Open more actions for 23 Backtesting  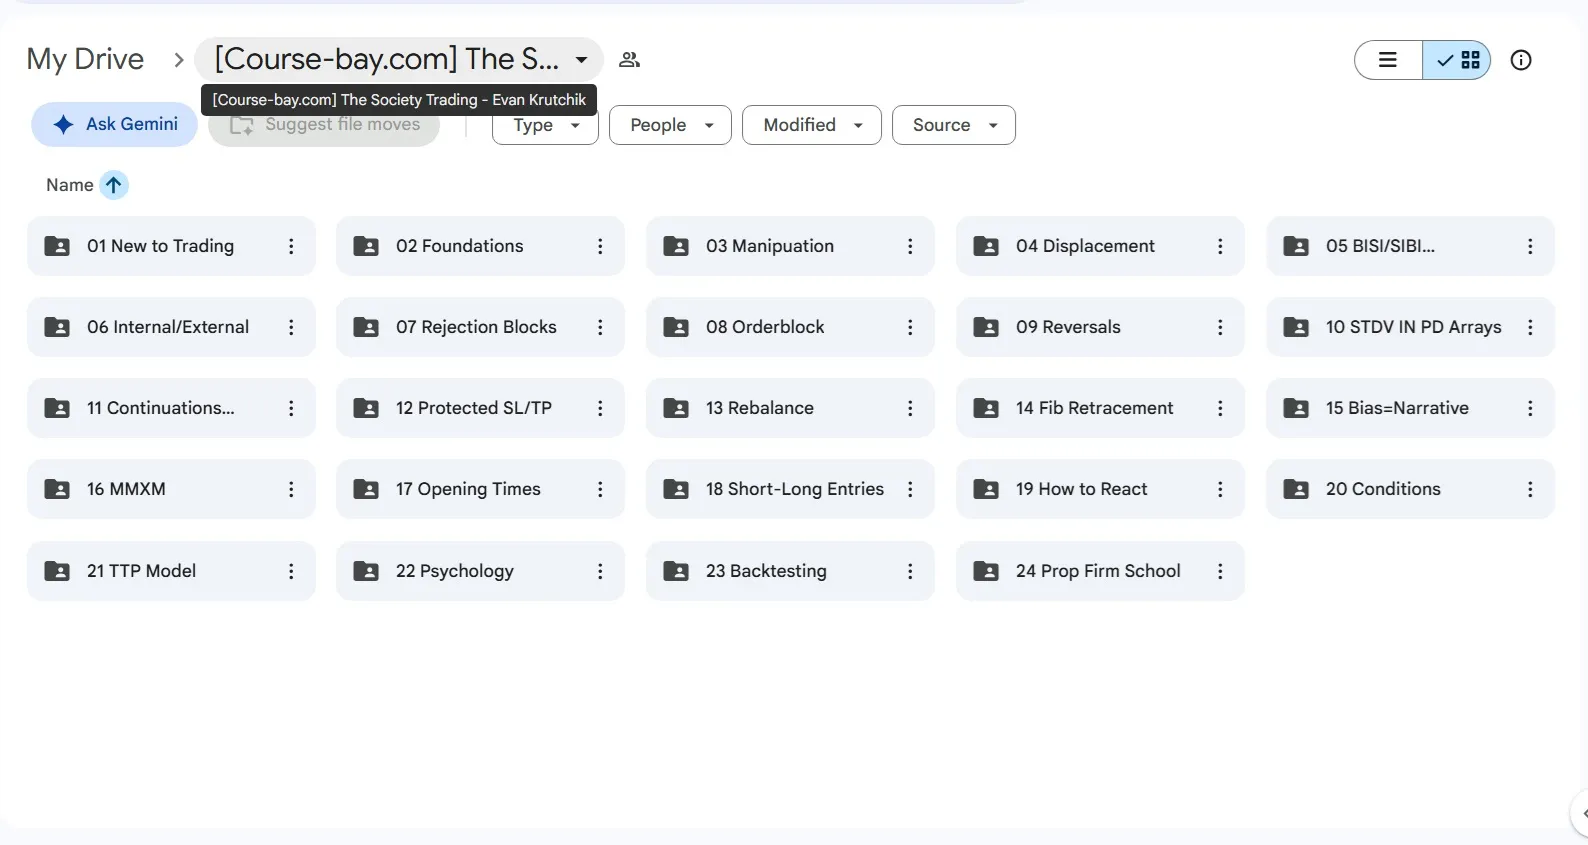[x=910, y=571]
